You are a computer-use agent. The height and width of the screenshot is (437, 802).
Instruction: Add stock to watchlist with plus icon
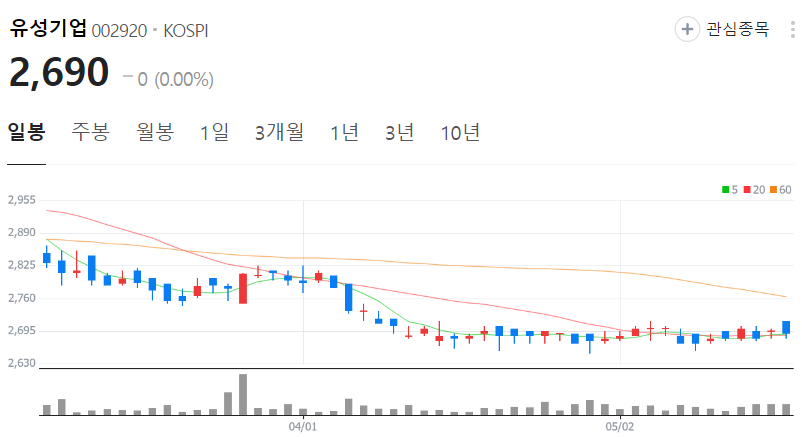[x=687, y=29]
